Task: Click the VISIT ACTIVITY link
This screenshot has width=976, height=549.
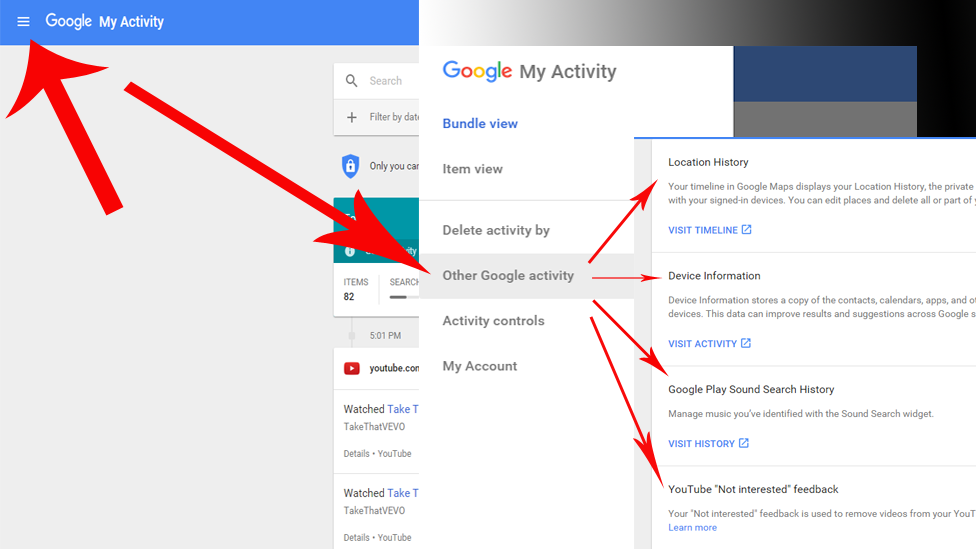Action: (702, 344)
